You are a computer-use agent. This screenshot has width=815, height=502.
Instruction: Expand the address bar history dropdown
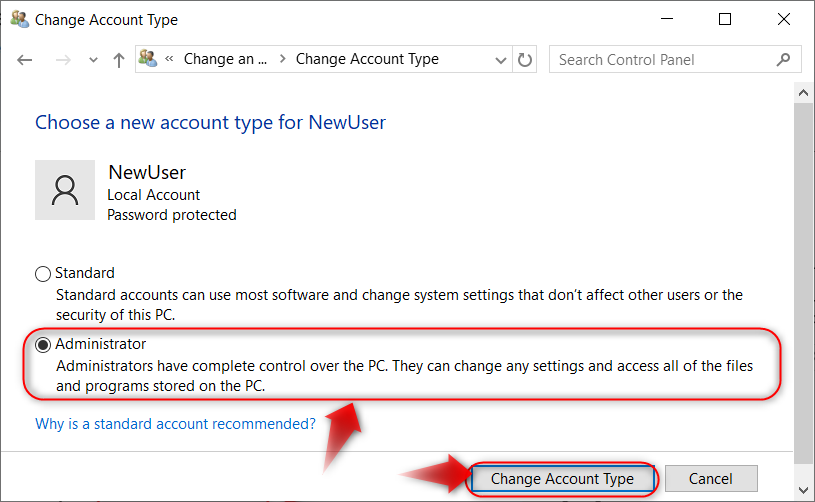(x=502, y=60)
